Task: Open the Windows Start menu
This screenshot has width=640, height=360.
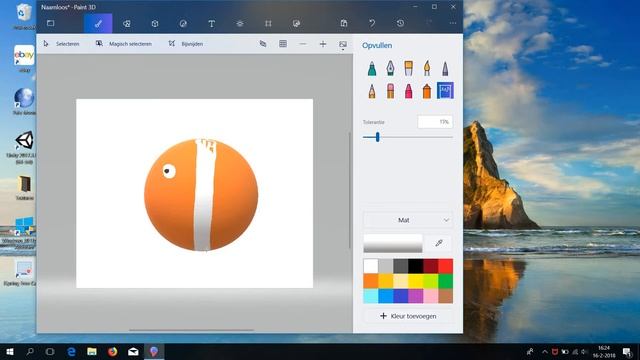Action: coord(10,351)
